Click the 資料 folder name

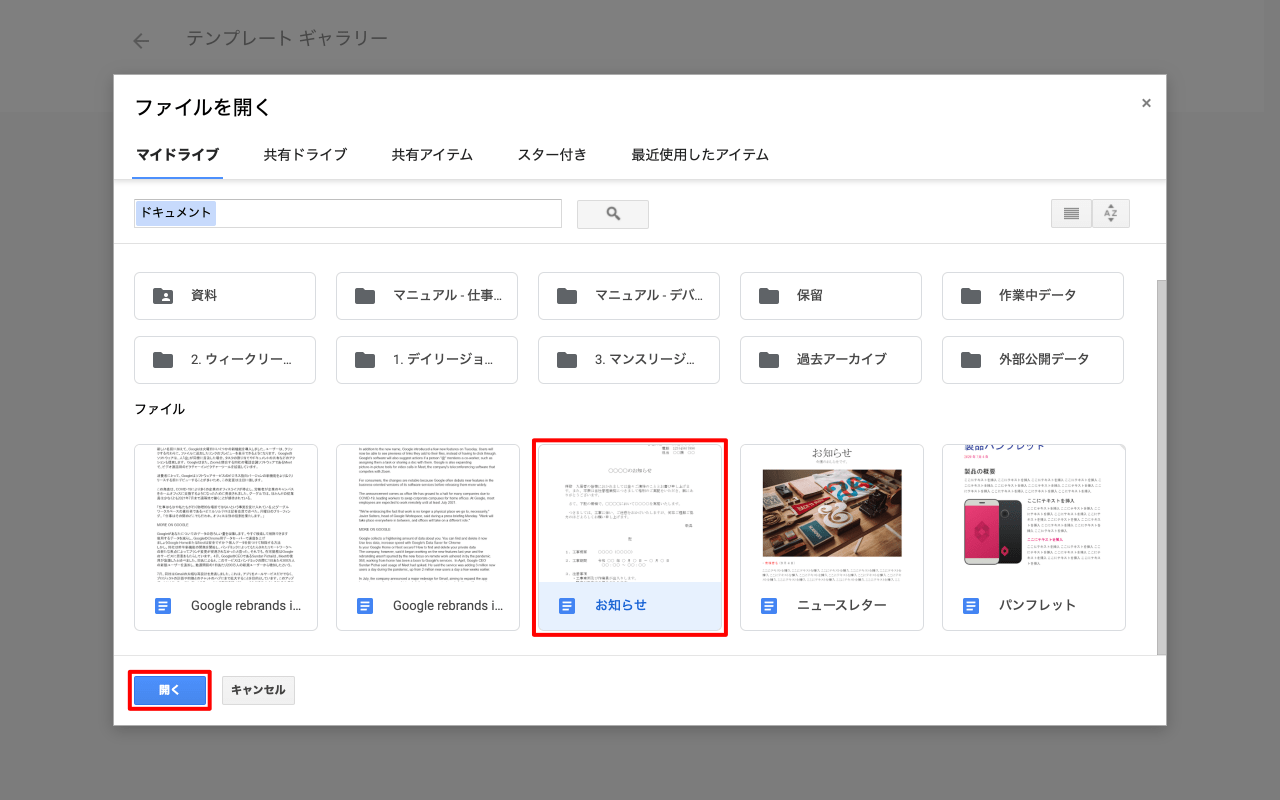pos(204,296)
